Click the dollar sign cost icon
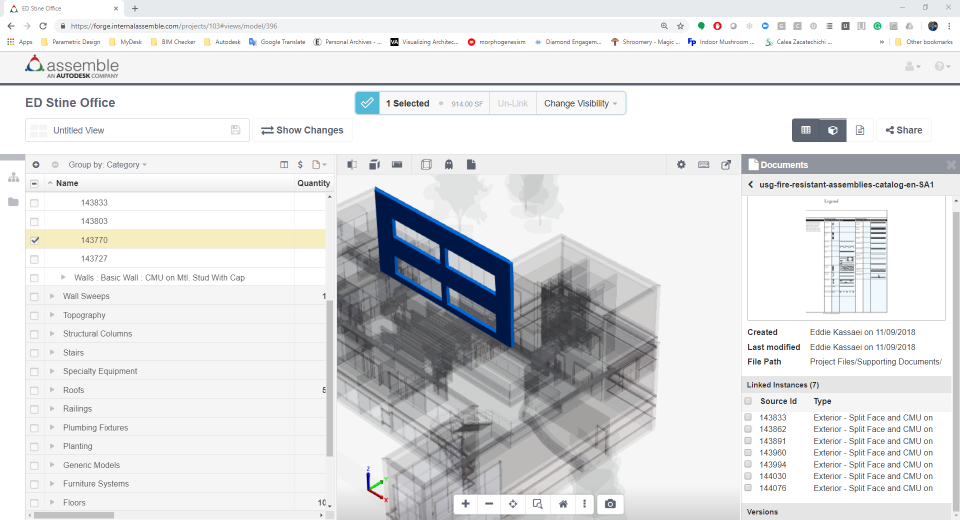 coord(300,165)
